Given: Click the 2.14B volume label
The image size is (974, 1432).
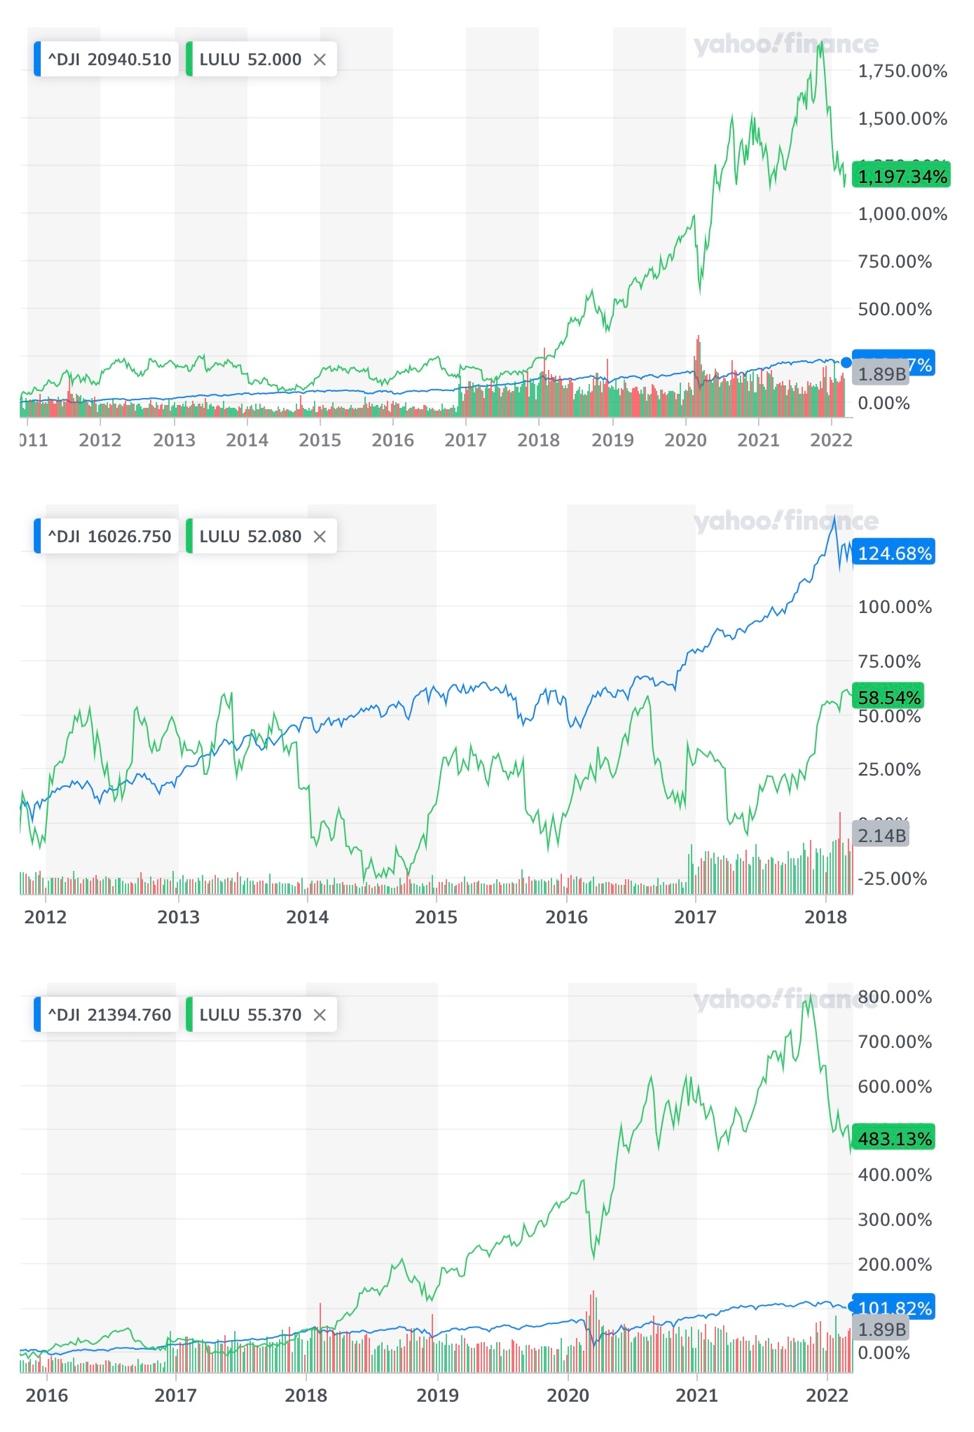Looking at the screenshot, I should (882, 835).
